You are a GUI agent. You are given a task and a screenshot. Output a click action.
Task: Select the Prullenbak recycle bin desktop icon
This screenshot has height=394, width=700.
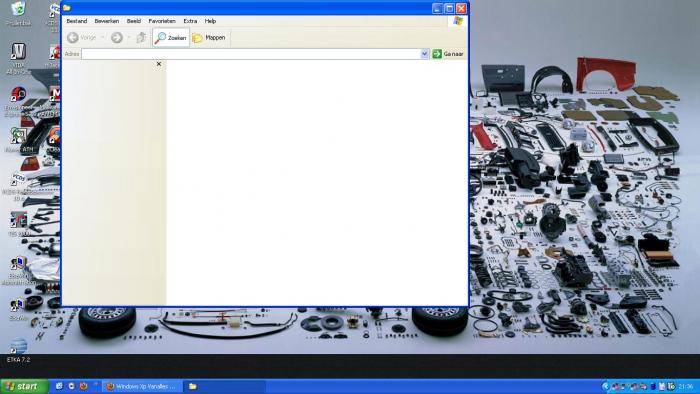click(19, 13)
